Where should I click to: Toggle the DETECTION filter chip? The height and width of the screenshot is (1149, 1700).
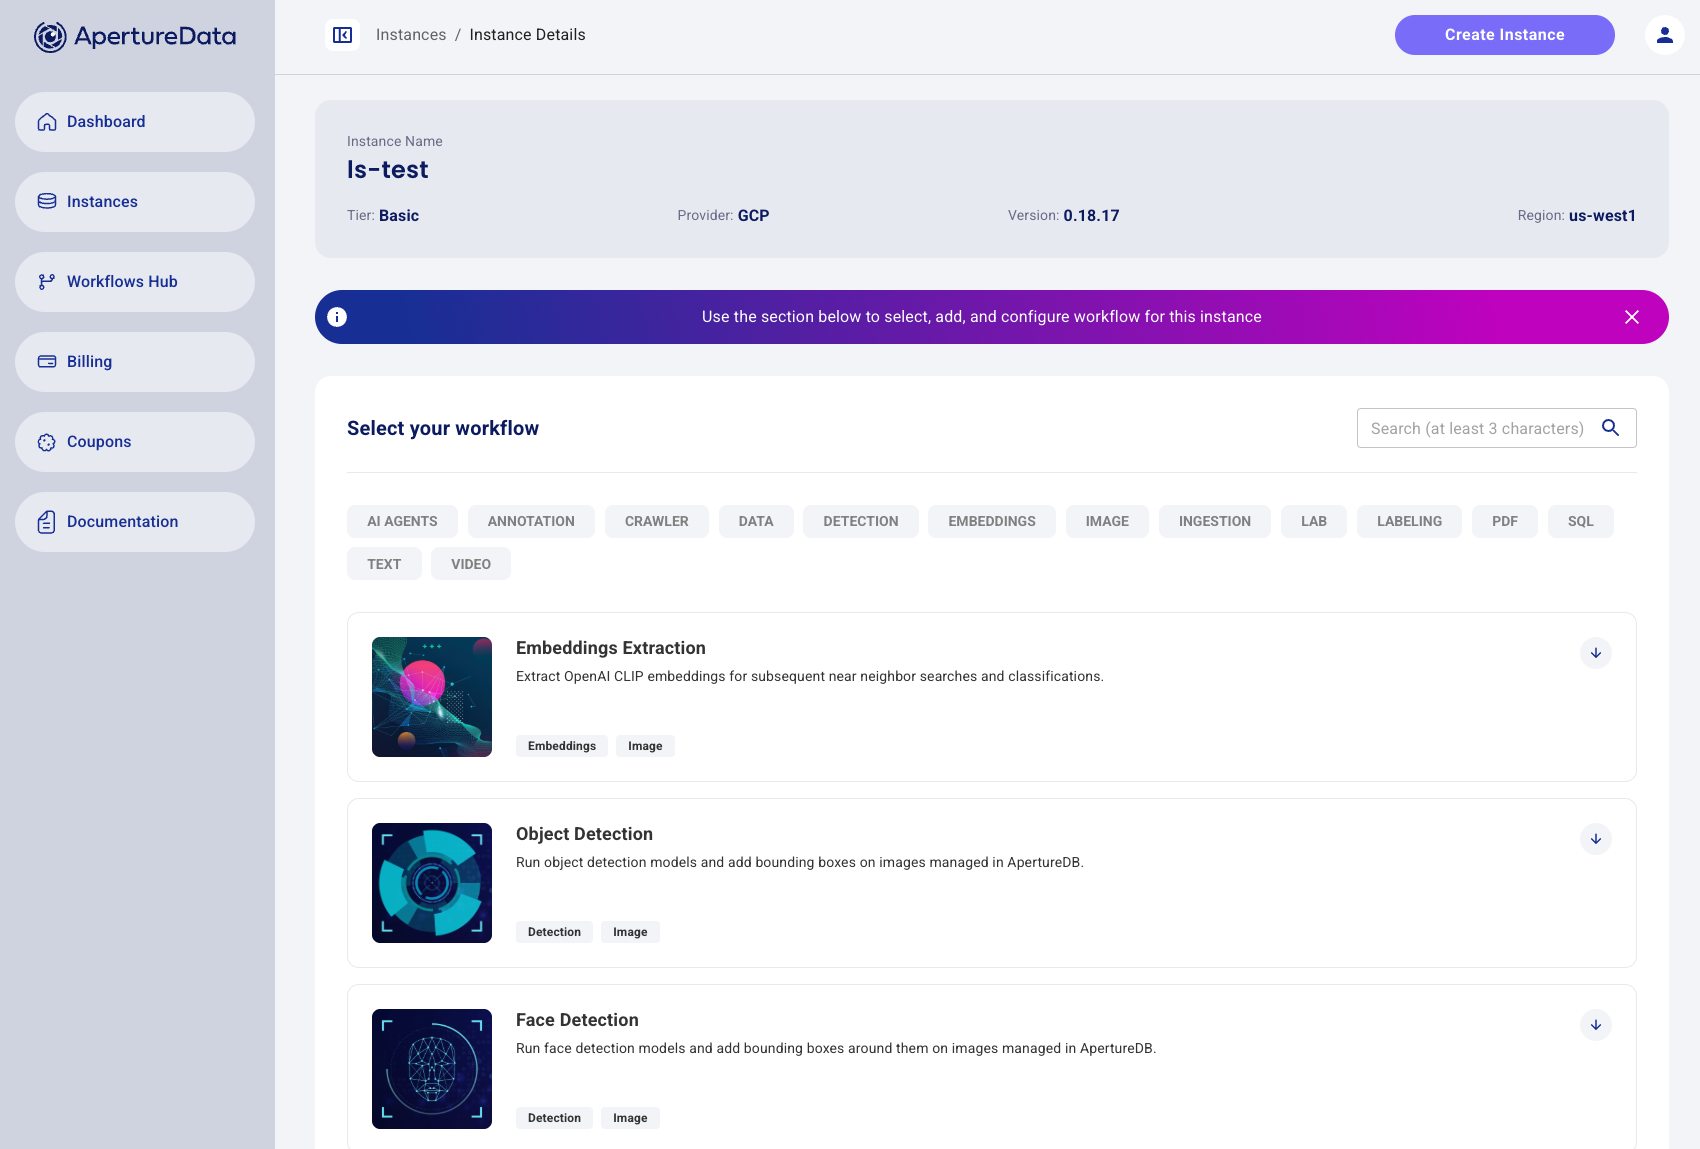(860, 521)
